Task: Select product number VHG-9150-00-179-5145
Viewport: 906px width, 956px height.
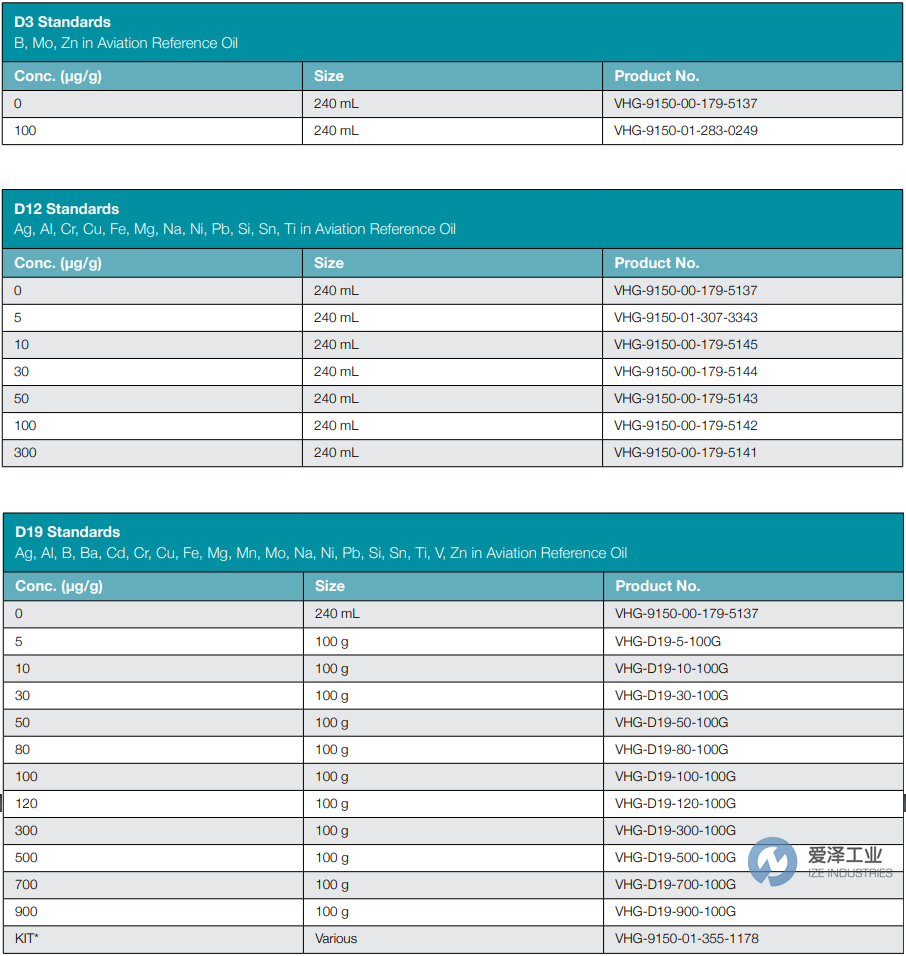Action: pos(686,345)
